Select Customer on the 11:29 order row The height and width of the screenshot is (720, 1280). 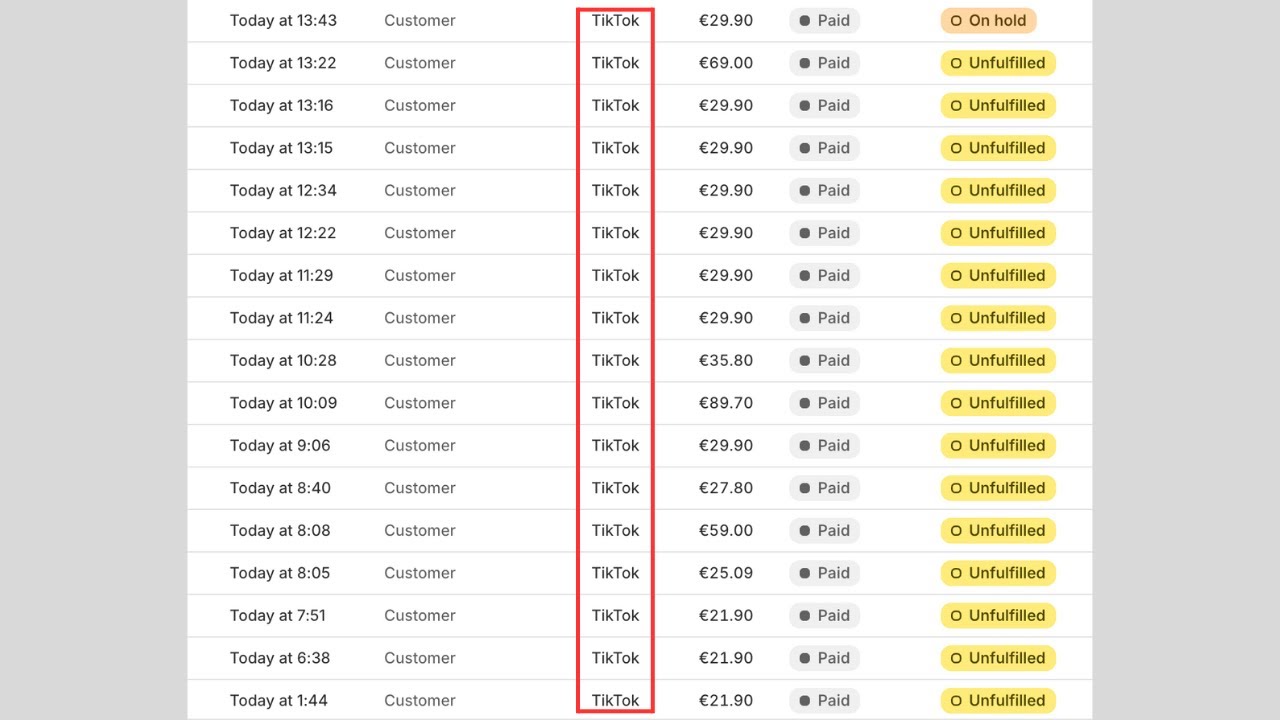pos(420,275)
